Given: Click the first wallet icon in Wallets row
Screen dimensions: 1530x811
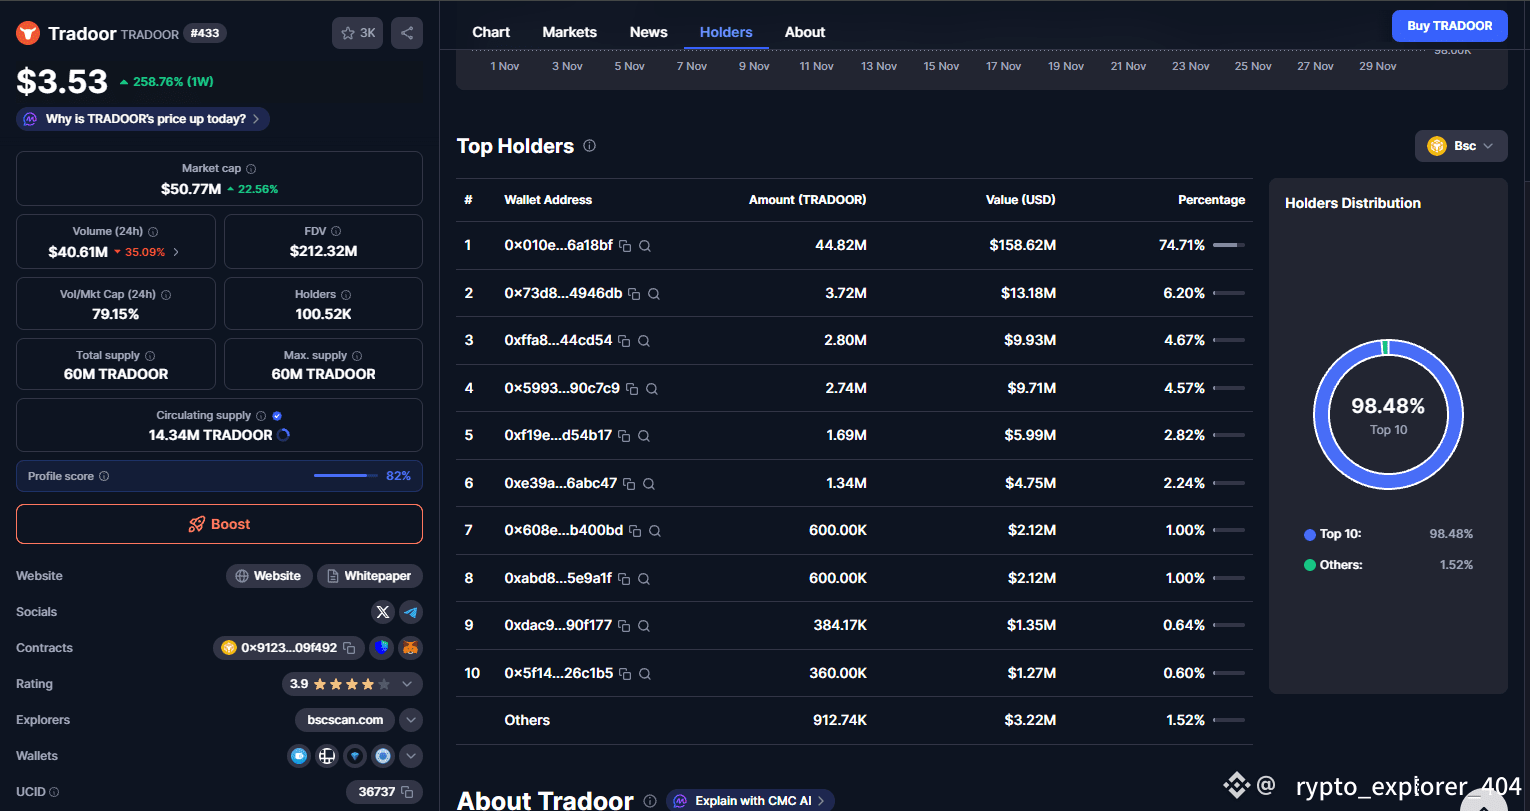Looking at the screenshot, I should 298,756.
